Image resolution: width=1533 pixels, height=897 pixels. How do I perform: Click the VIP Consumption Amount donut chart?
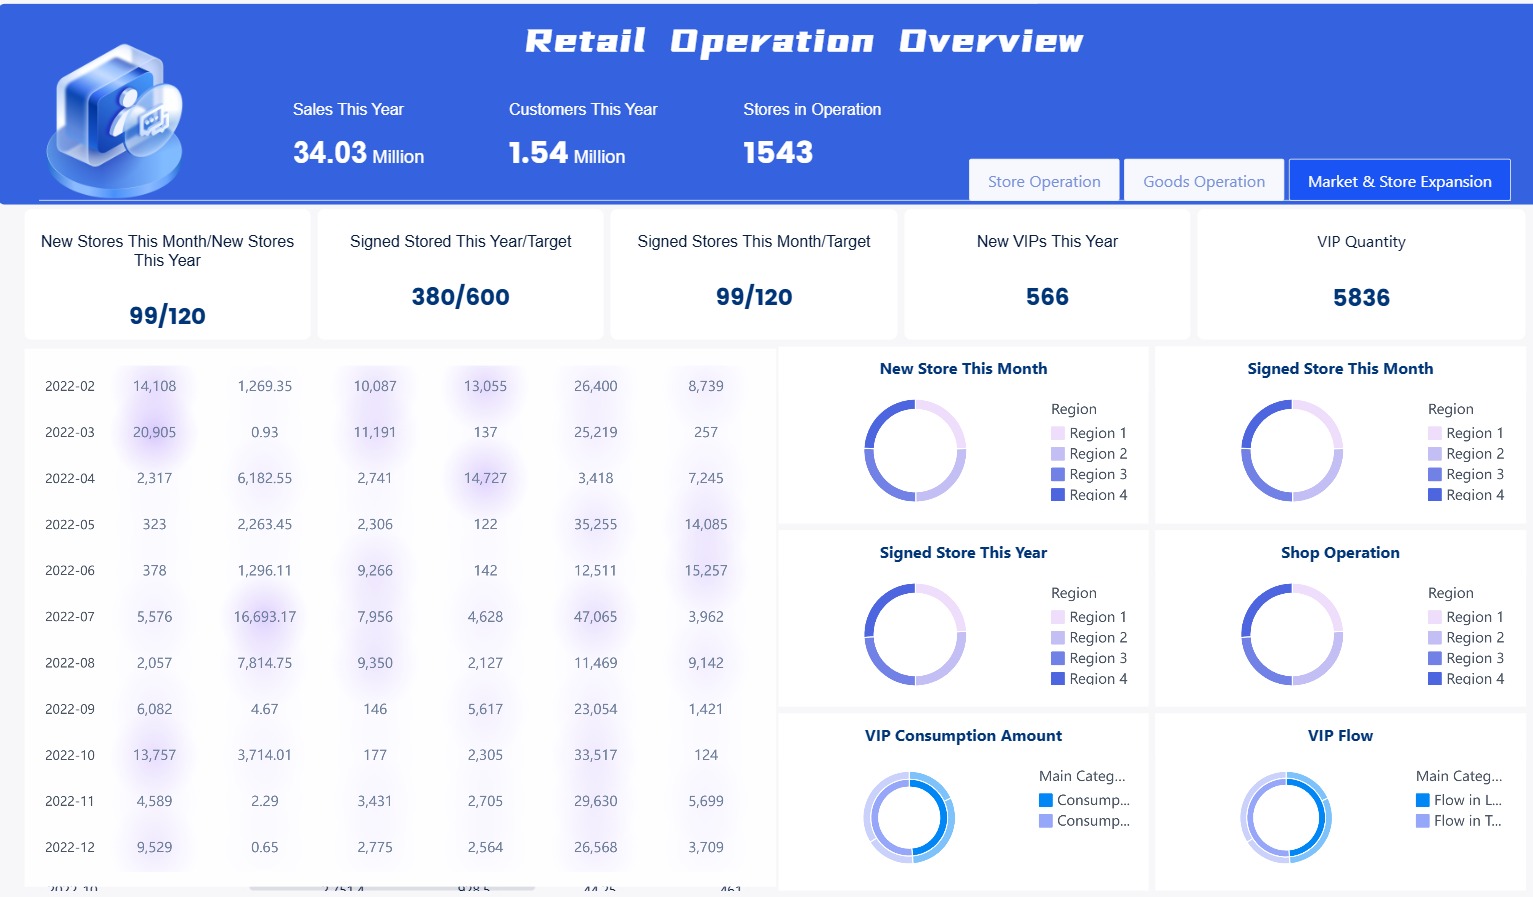pyautogui.click(x=909, y=817)
